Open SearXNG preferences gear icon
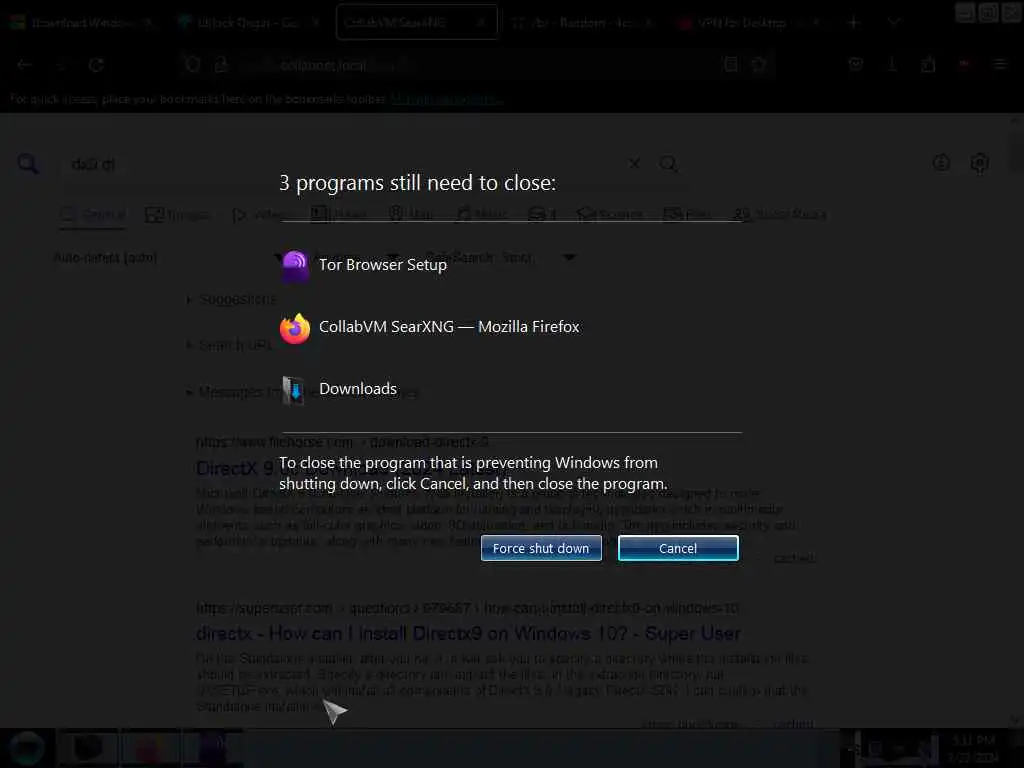This screenshot has width=1024, height=768. 980,163
